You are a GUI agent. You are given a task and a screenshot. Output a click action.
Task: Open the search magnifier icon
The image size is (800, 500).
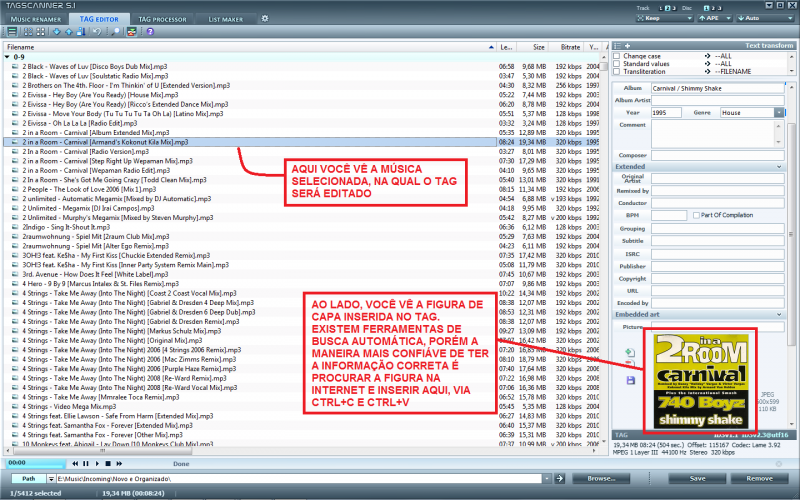pyautogui.click(x=116, y=32)
